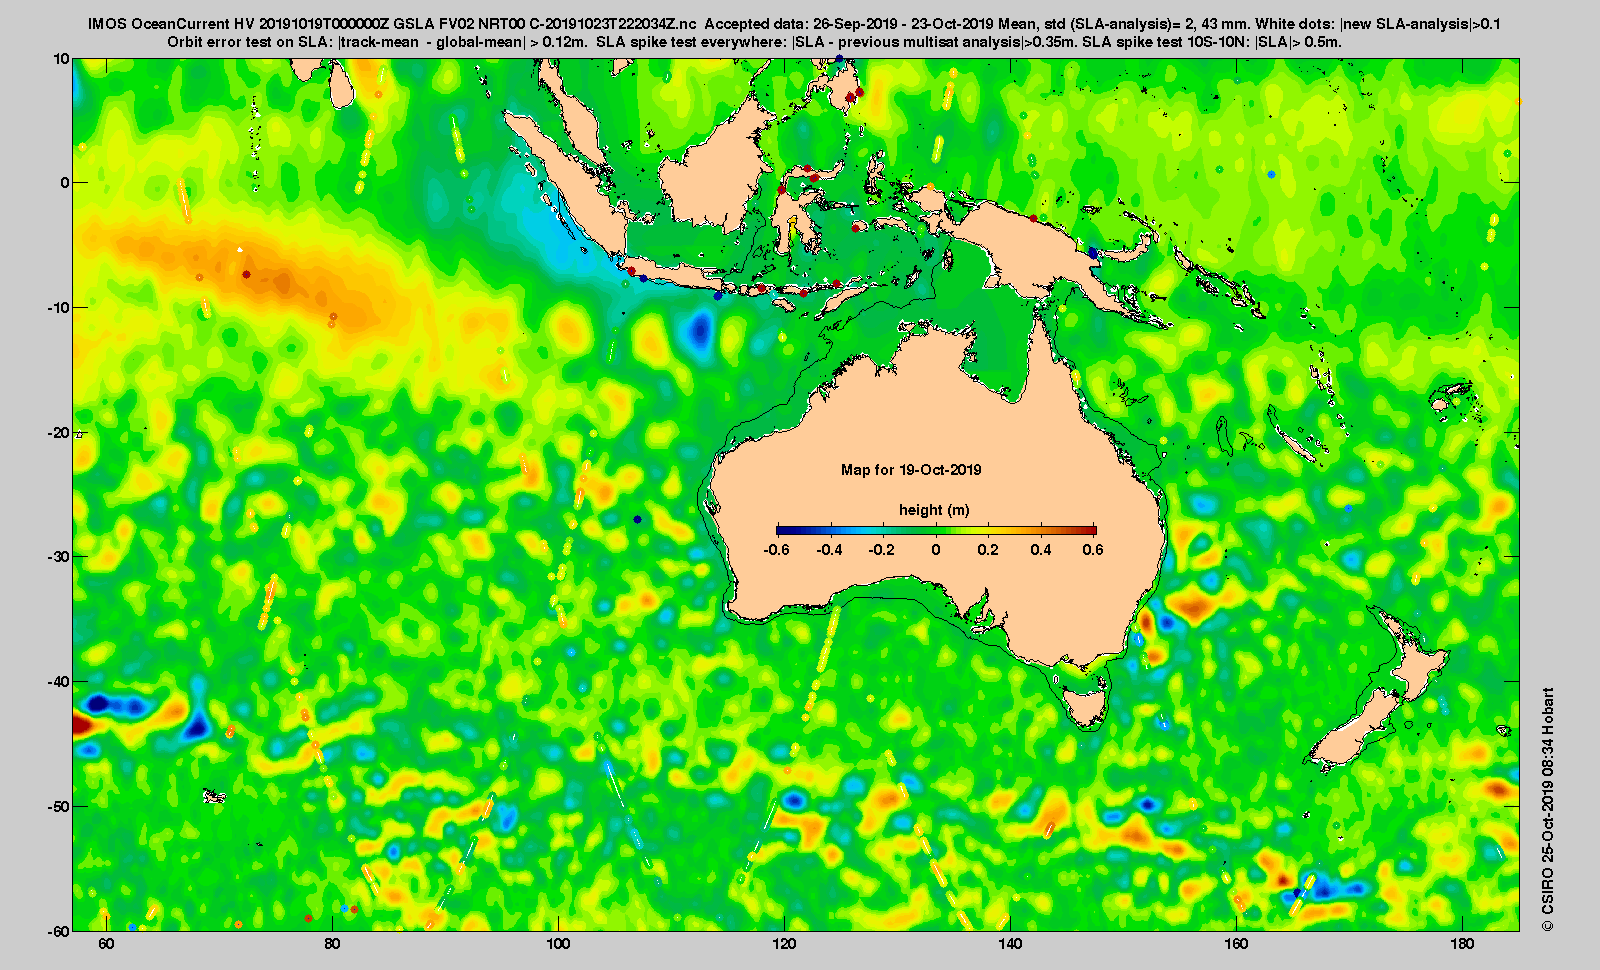Screen dimensions: 1600x970
Task: Click the 'height (m)' colorbar title
Action: [934, 510]
